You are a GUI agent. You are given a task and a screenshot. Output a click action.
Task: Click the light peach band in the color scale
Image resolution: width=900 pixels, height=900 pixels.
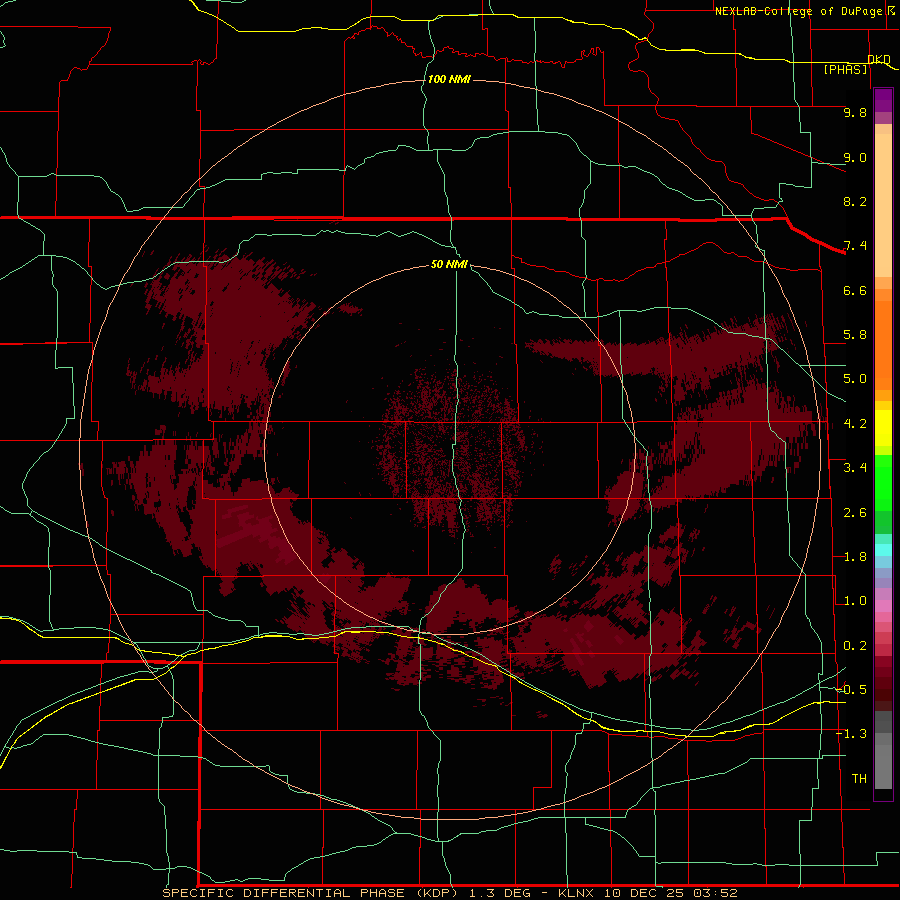[883, 205]
